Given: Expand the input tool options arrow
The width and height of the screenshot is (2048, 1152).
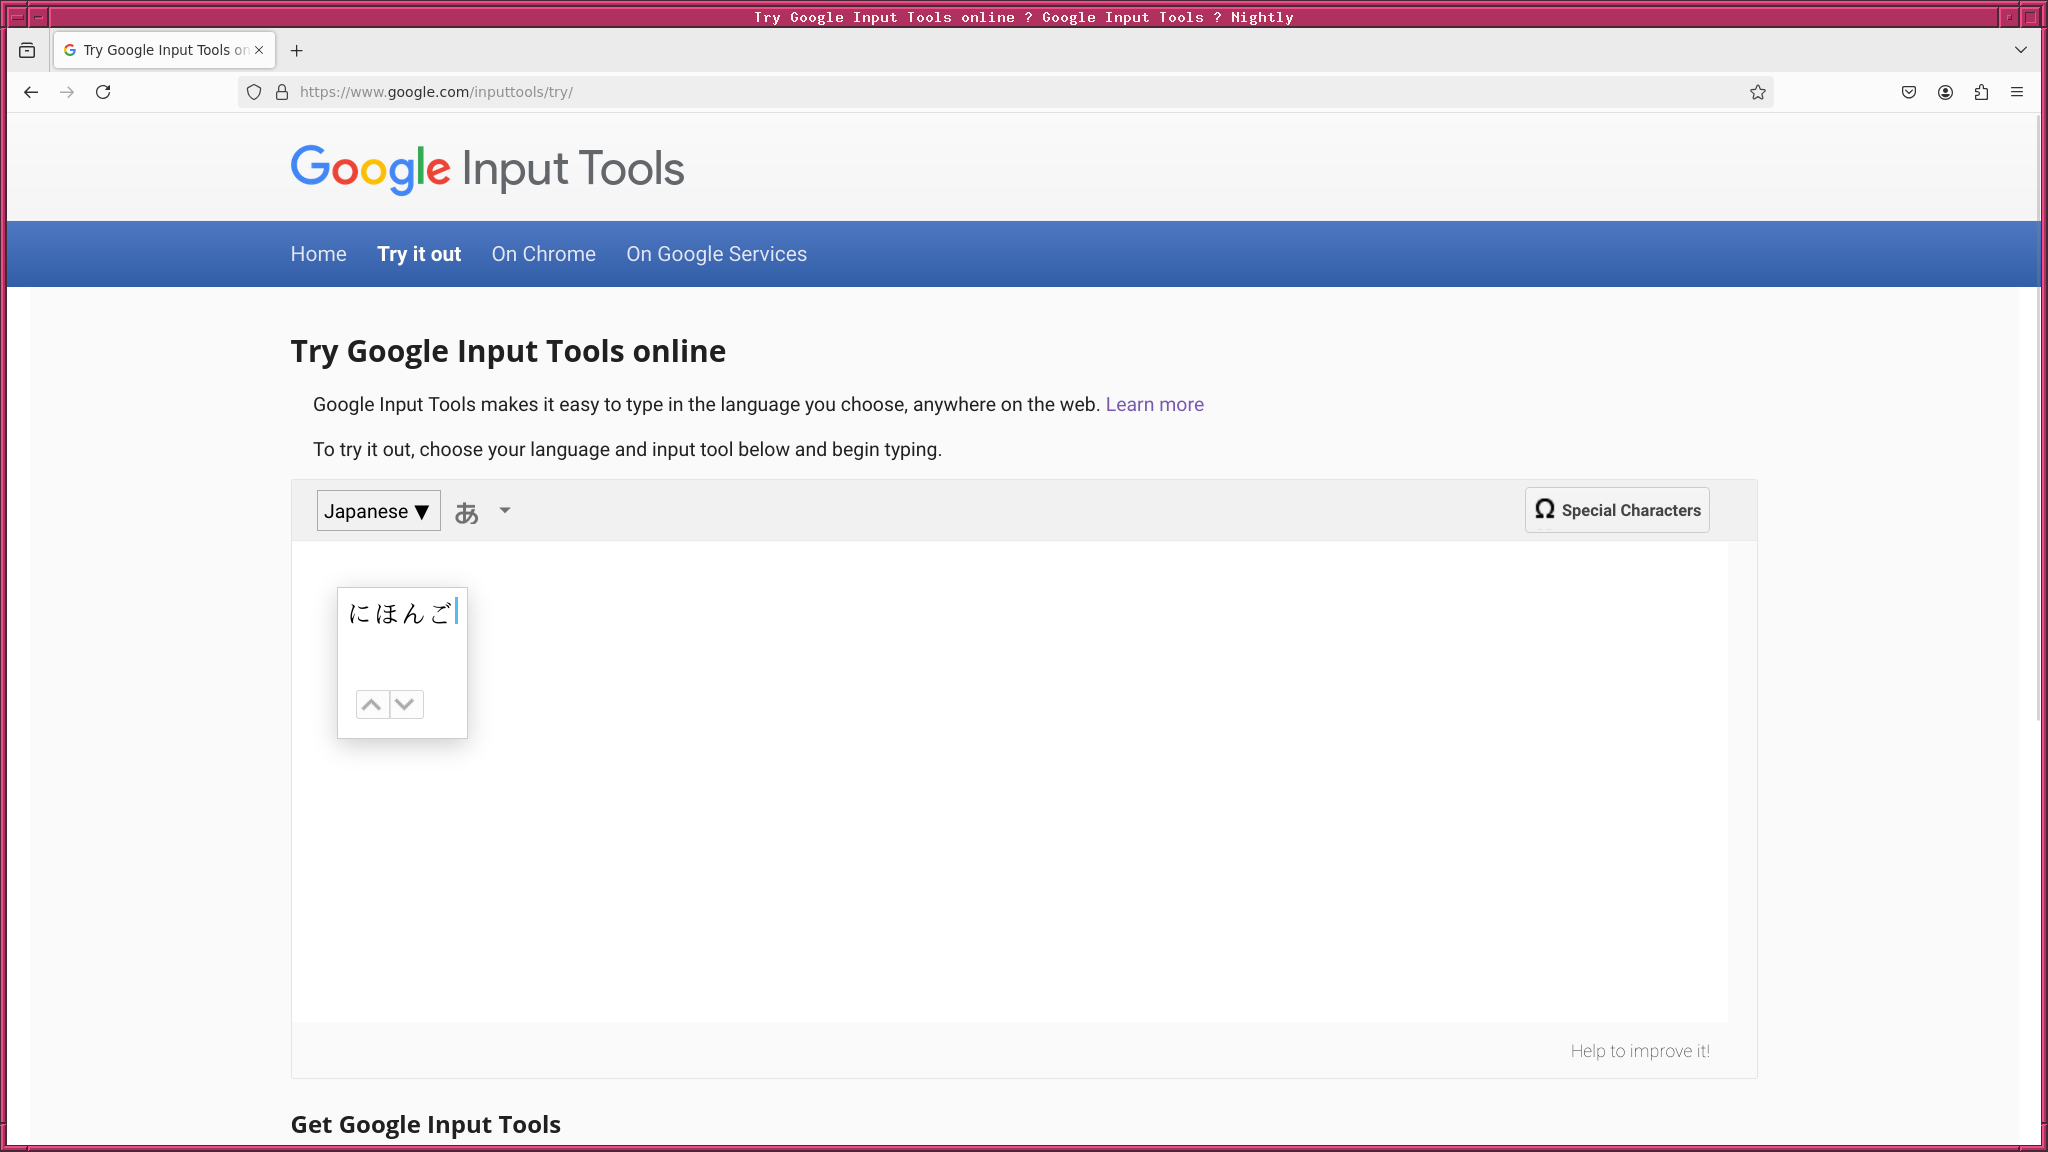Looking at the screenshot, I should coord(505,510).
